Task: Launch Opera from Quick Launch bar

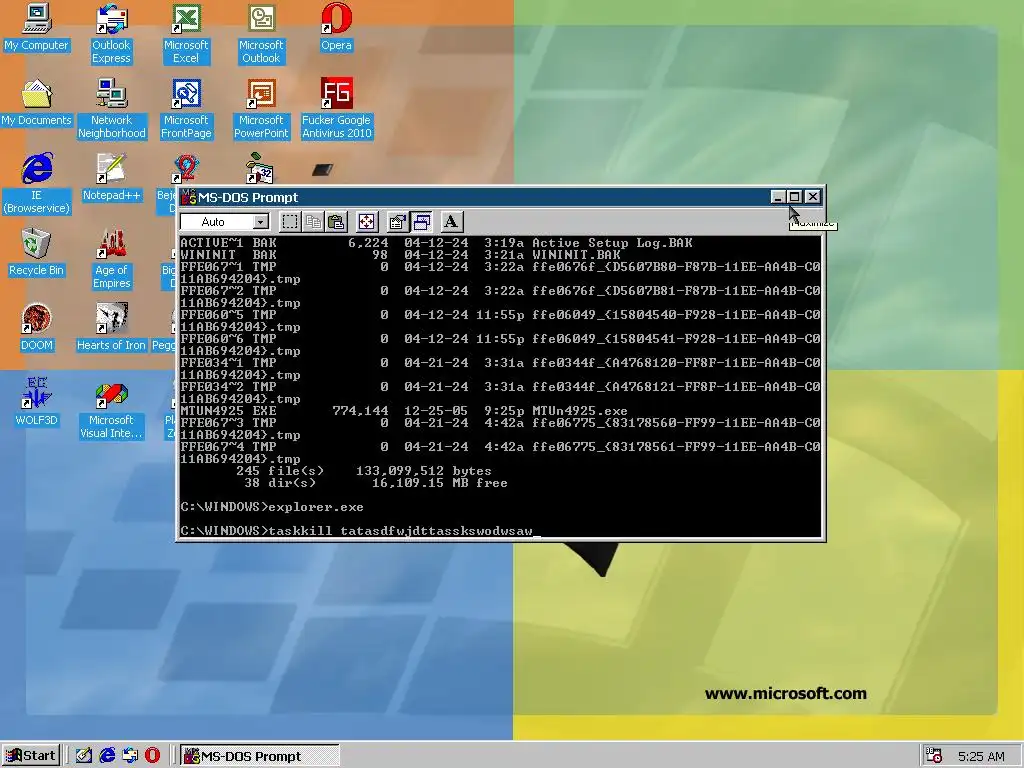Action: (152, 756)
